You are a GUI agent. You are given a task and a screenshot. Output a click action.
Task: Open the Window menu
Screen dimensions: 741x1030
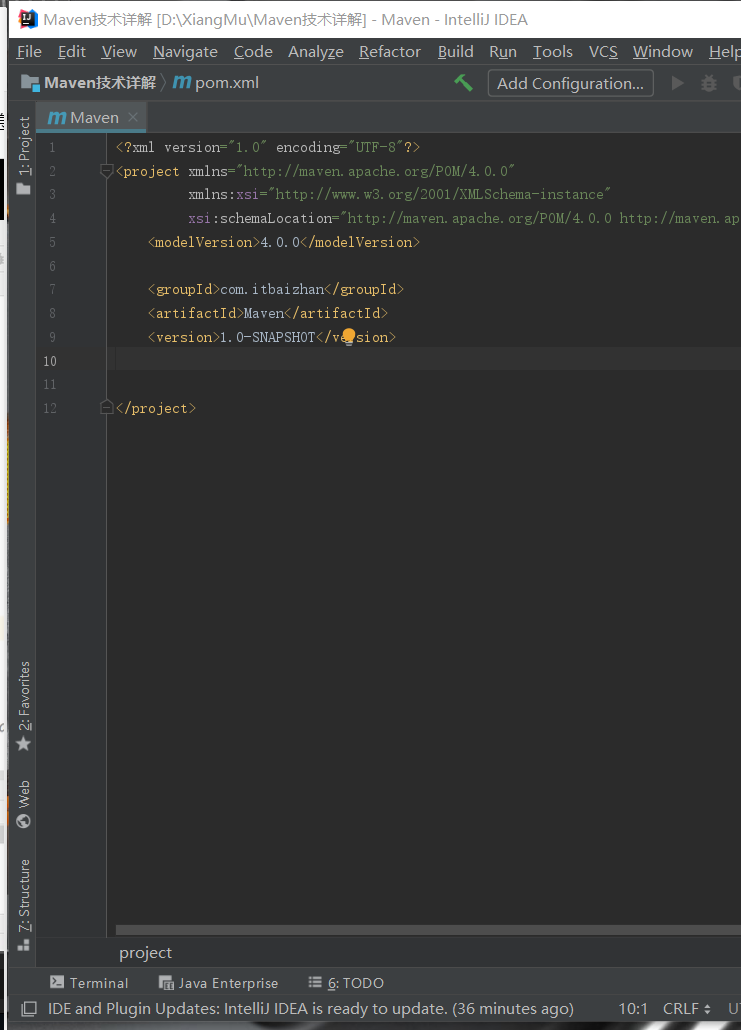click(x=662, y=52)
